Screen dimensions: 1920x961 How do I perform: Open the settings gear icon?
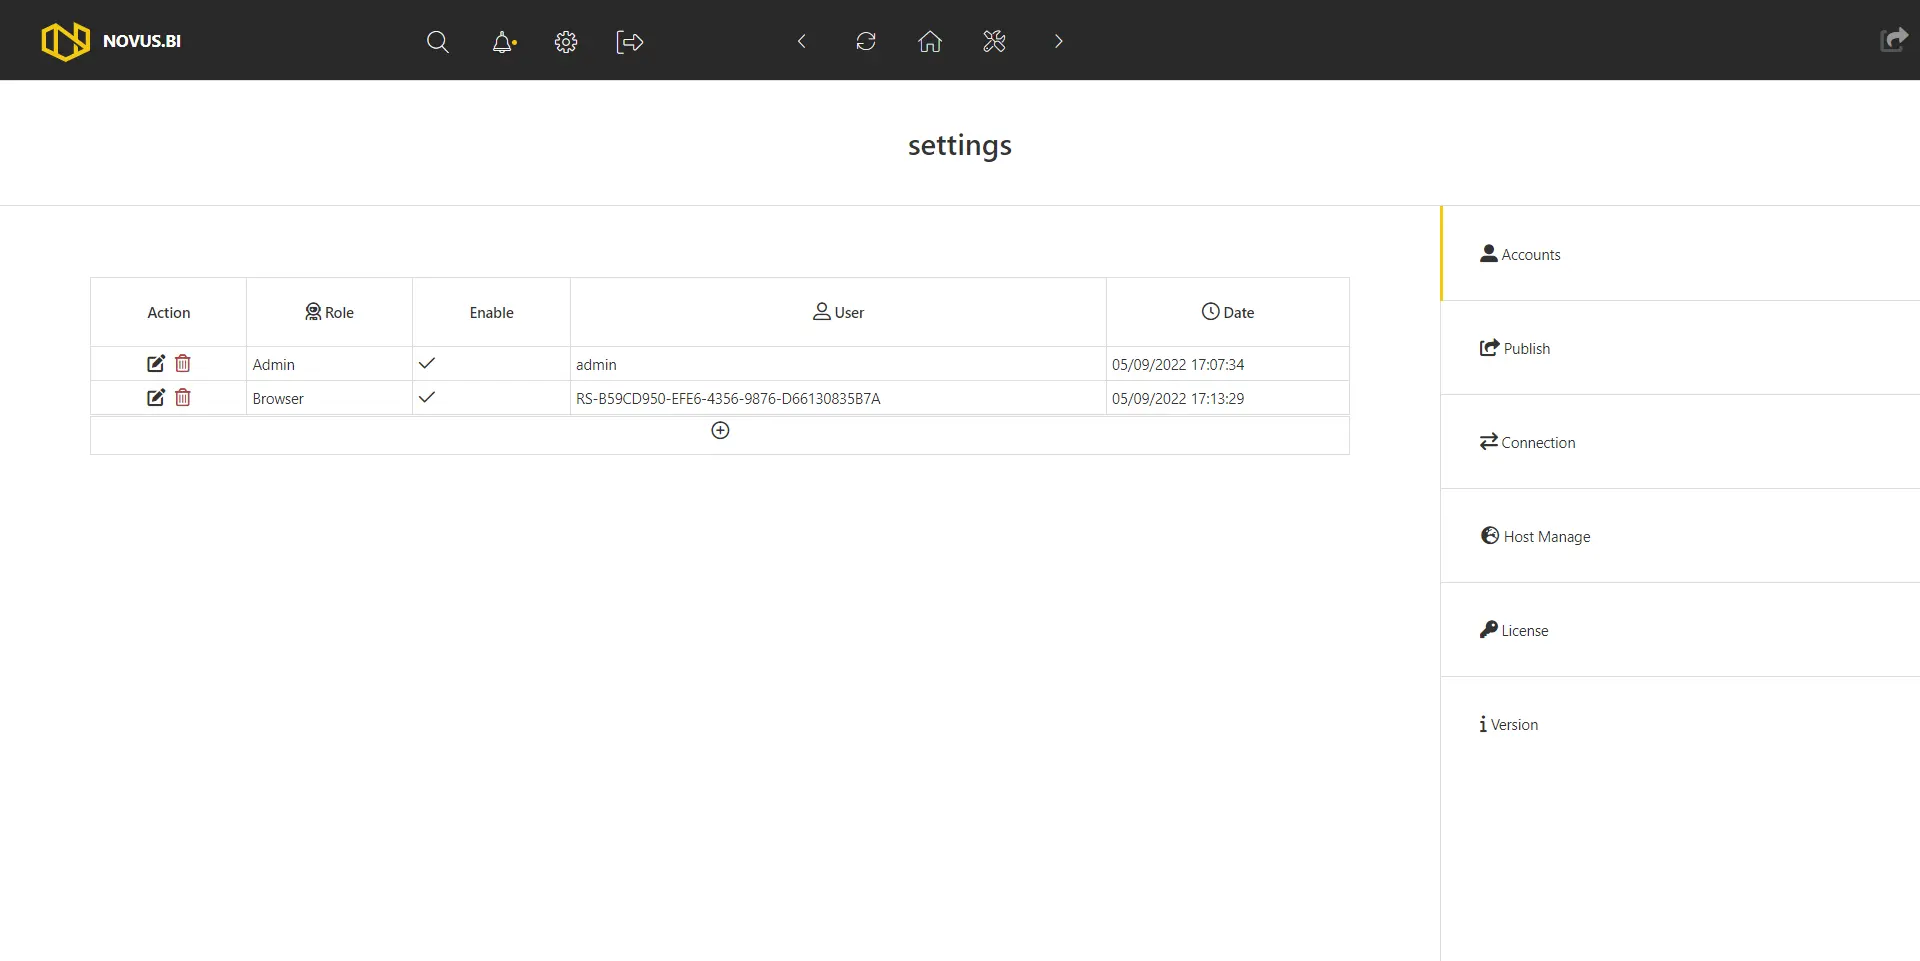pyautogui.click(x=566, y=41)
